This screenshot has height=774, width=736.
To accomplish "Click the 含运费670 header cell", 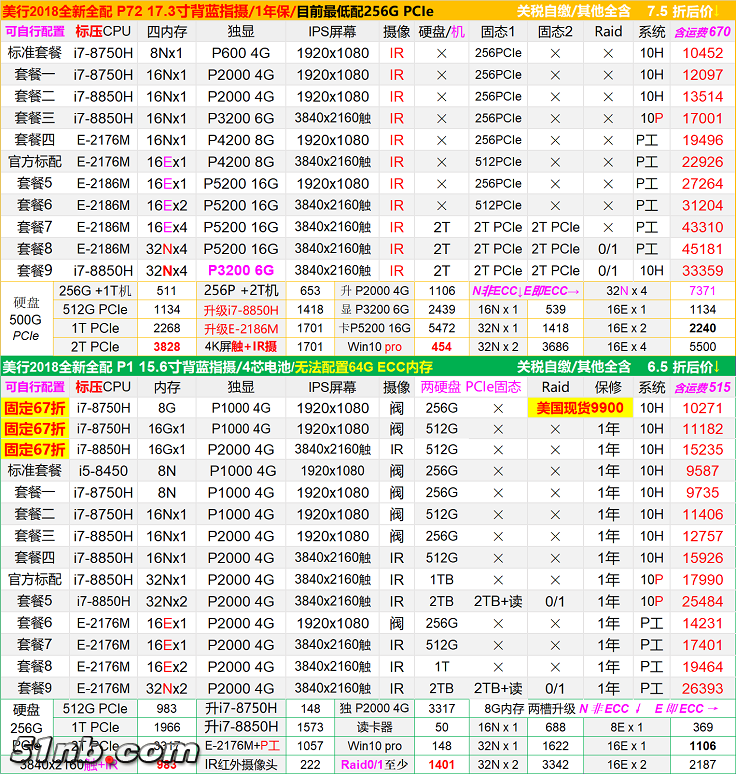I will click(702, 32).
